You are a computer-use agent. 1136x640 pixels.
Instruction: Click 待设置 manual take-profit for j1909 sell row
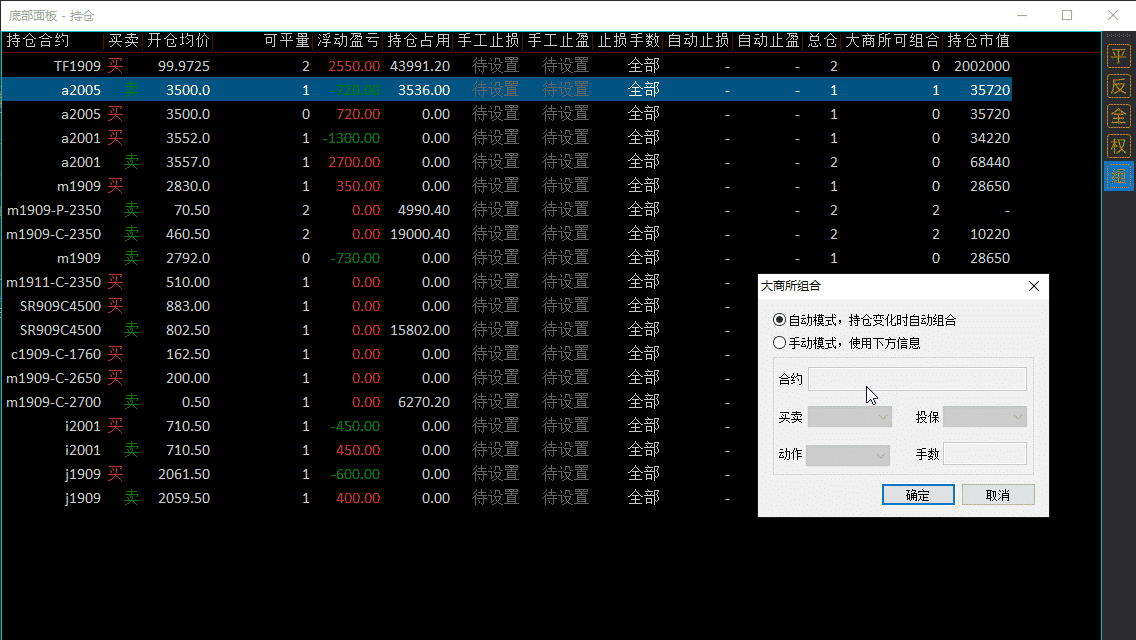(565, 498)
